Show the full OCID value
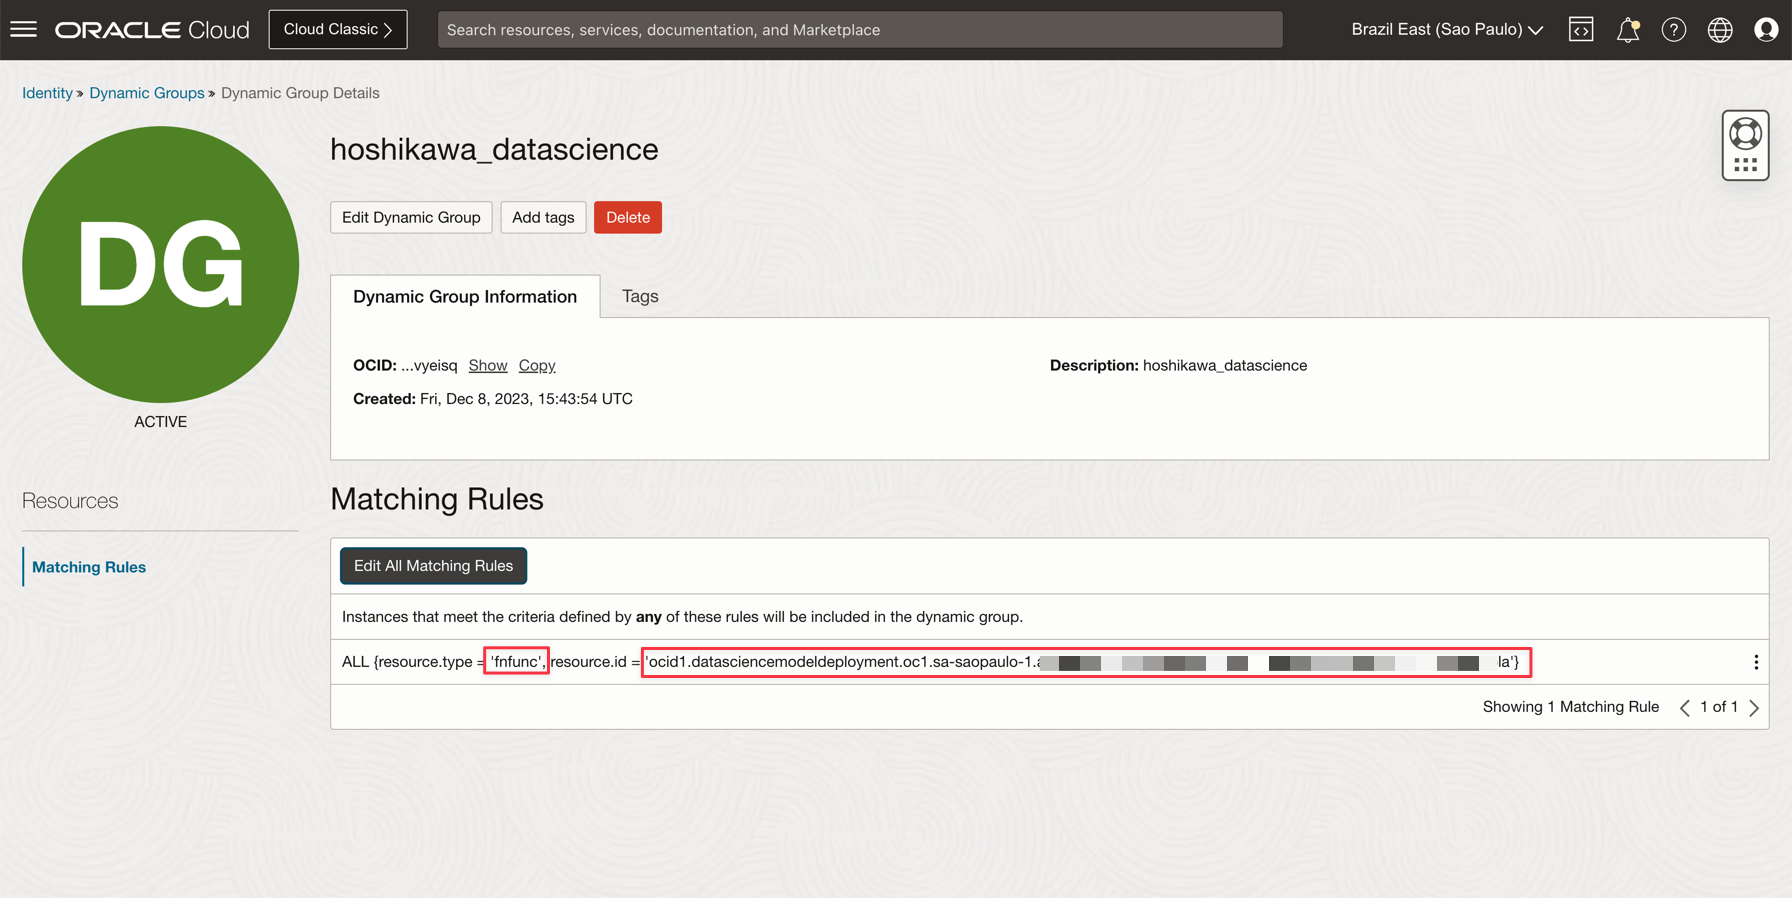1792x898 pixels. tap(487, 366)
